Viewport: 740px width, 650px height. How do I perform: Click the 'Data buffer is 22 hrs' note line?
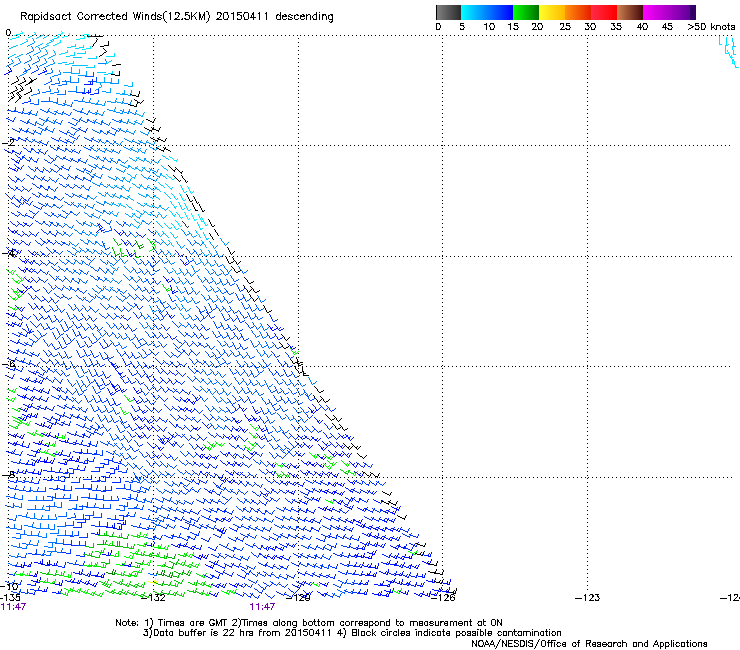pyautogui.click(x=352, y=633)
